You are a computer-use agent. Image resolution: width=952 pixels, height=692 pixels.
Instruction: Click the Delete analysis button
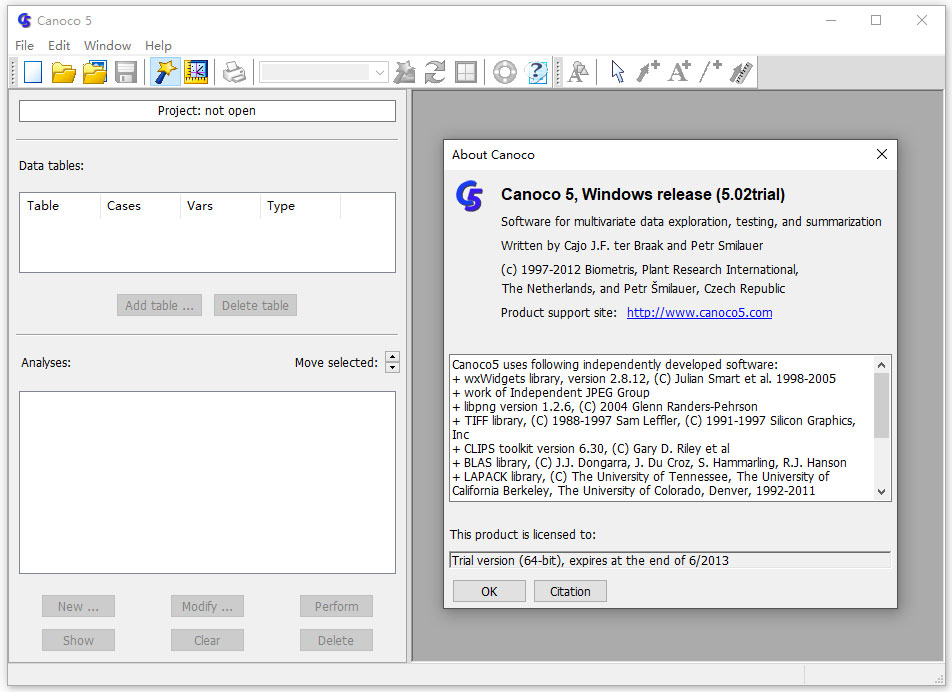pyautogui.click(x=336, y=640)
